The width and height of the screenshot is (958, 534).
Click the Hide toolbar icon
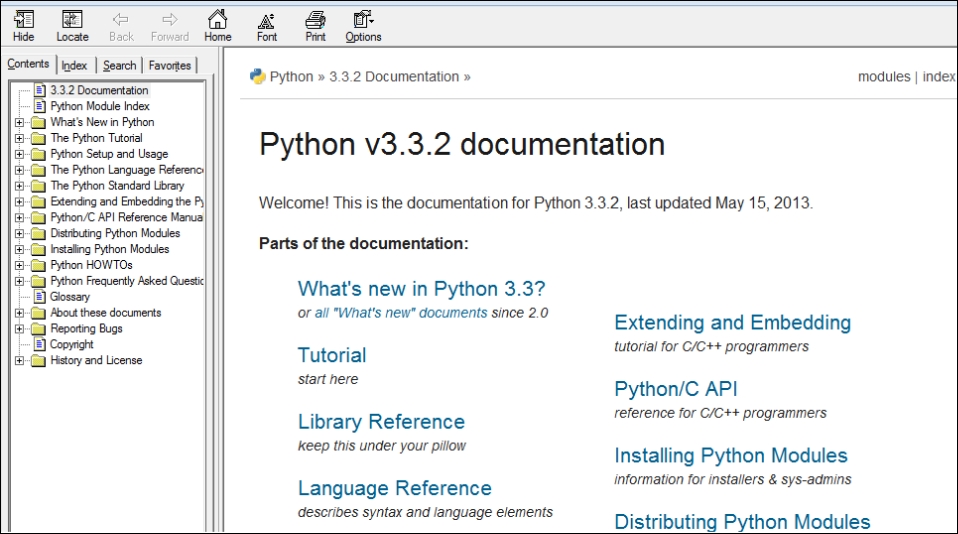coord(24,20)
